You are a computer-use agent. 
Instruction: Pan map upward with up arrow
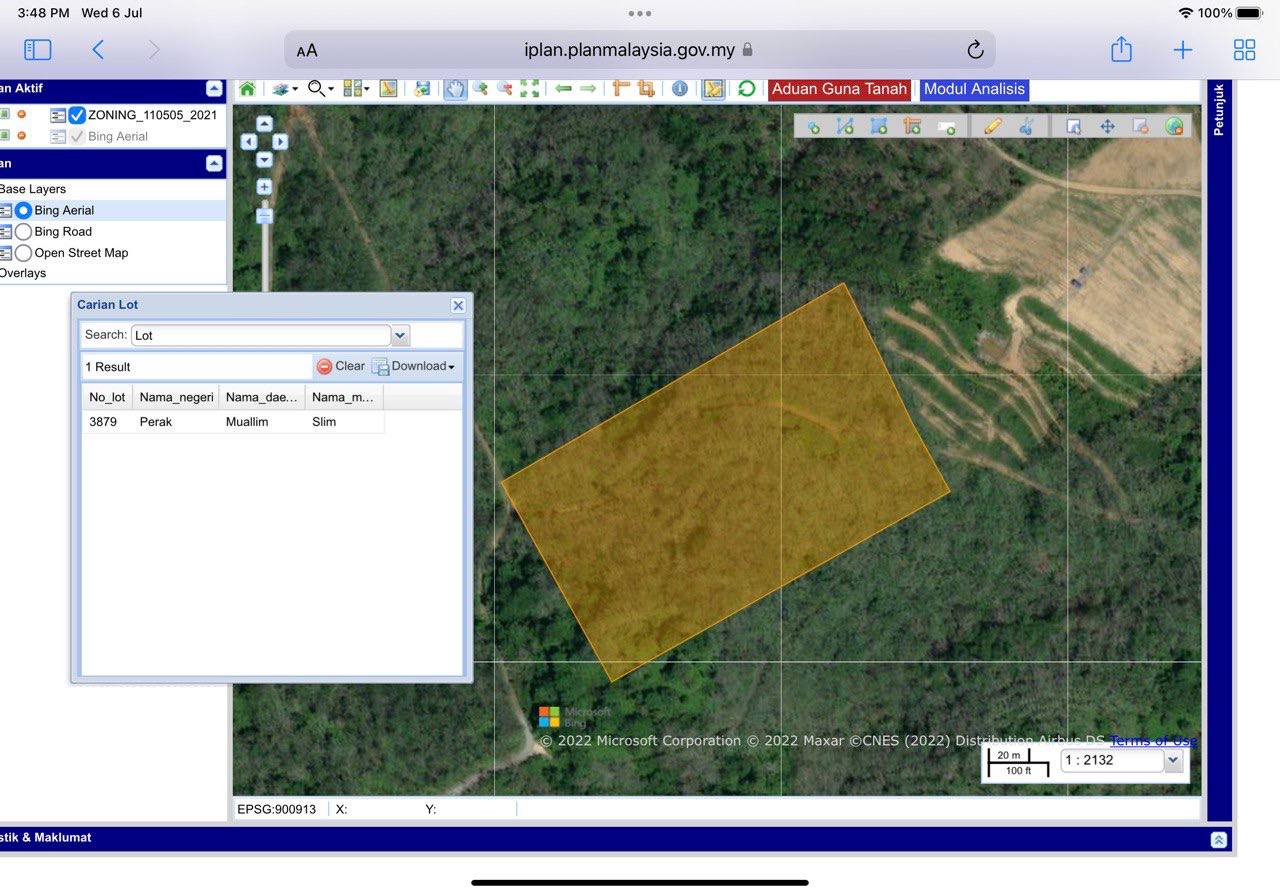click(x=264, y=124)
